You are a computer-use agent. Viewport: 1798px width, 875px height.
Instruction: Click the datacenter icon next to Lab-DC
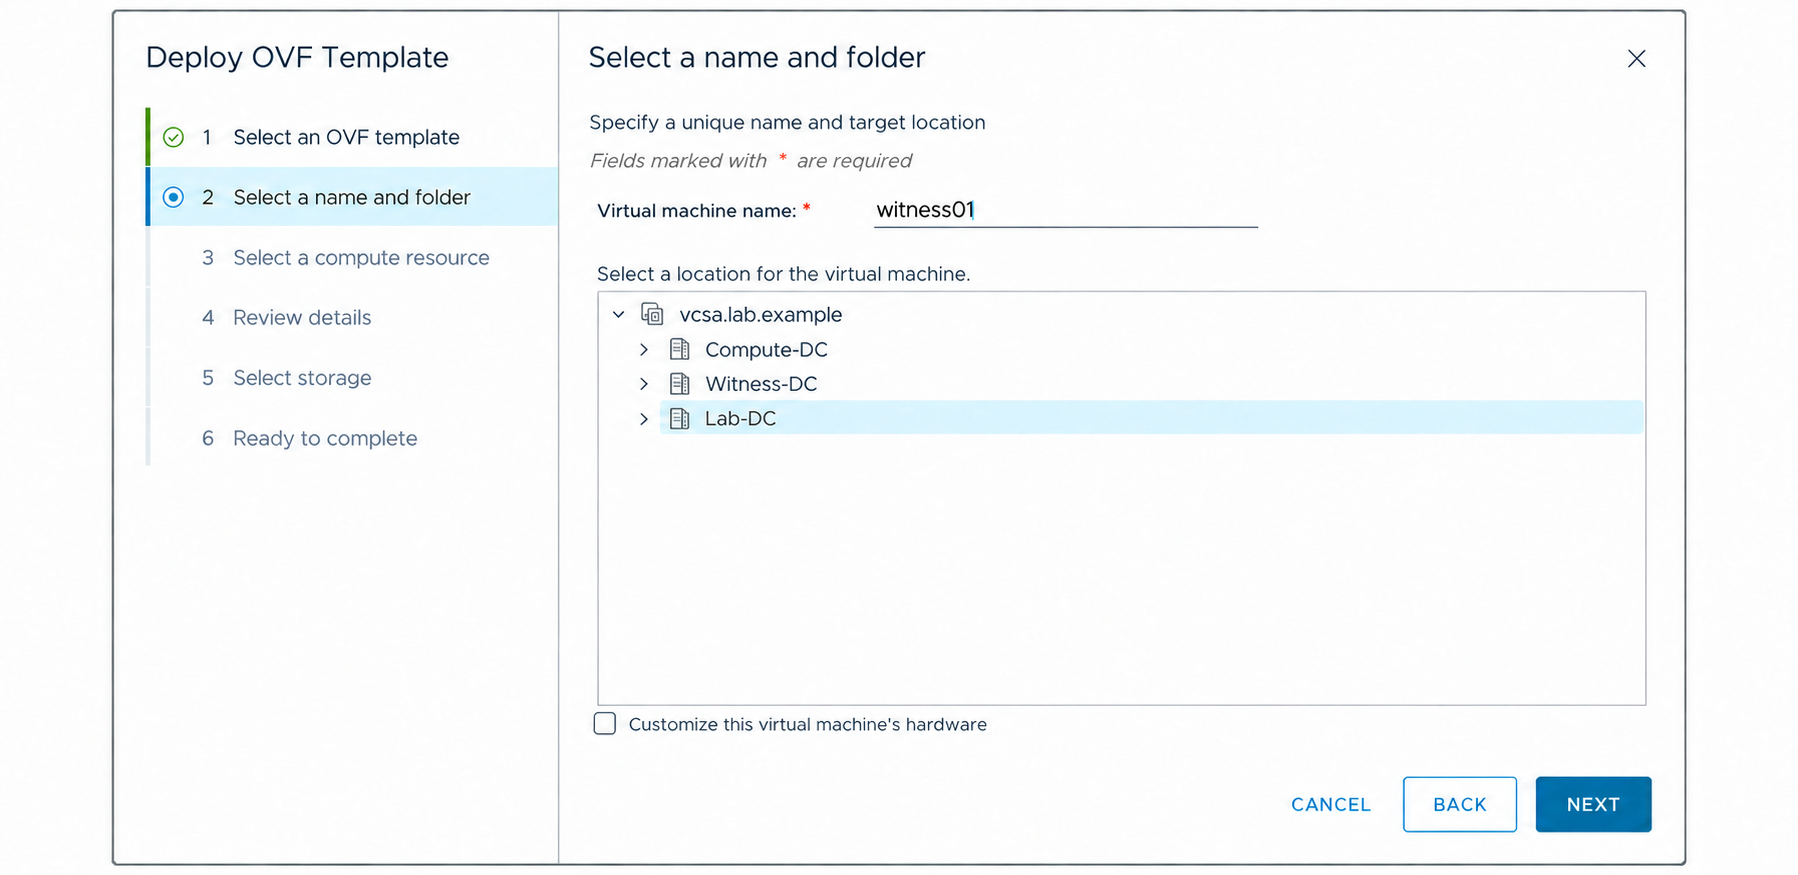tap(680, 418)
